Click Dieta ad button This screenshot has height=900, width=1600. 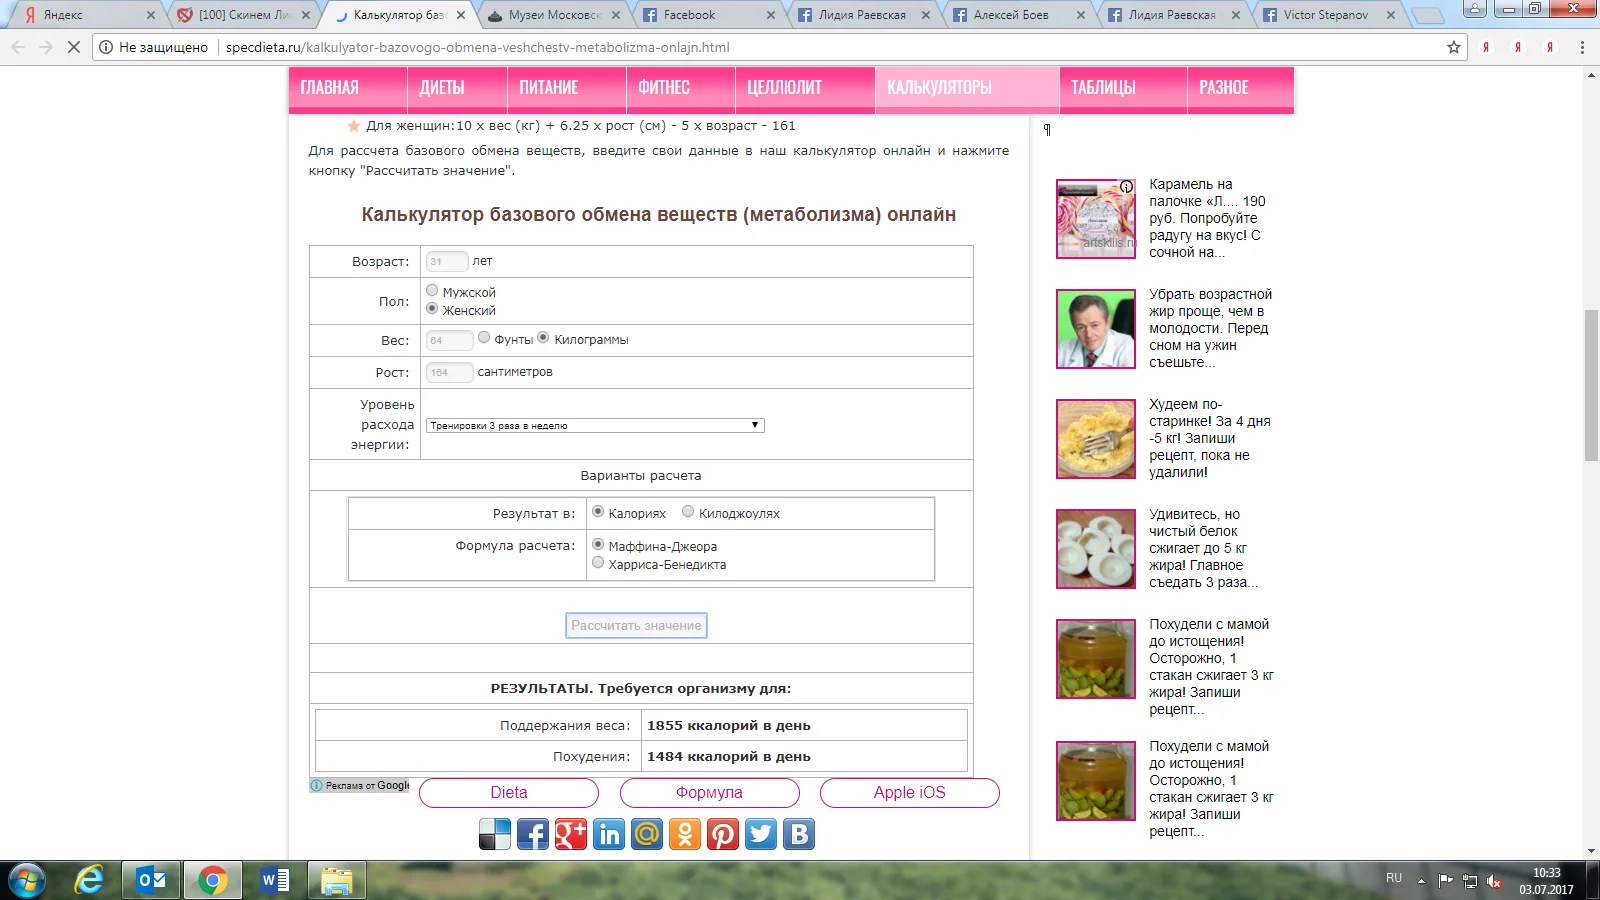pos(509,792)
